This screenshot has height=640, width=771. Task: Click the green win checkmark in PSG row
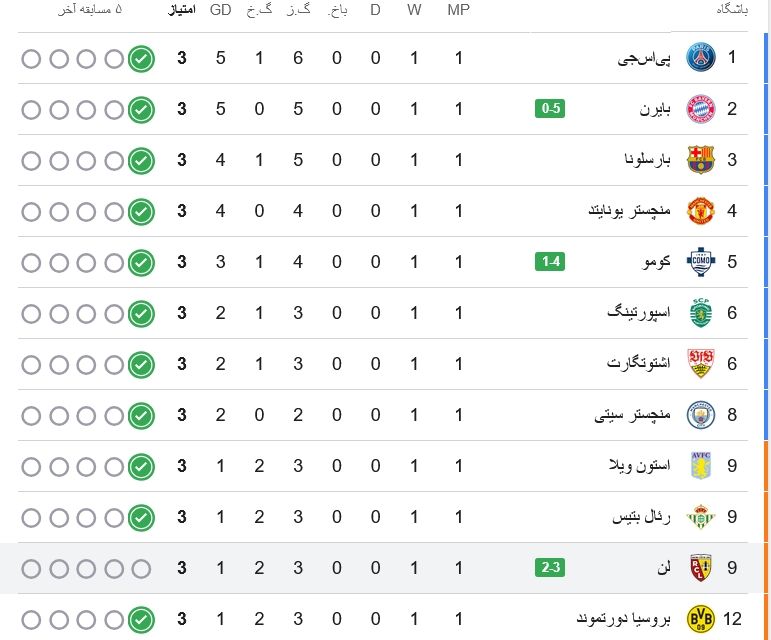(x=141, y=59)
